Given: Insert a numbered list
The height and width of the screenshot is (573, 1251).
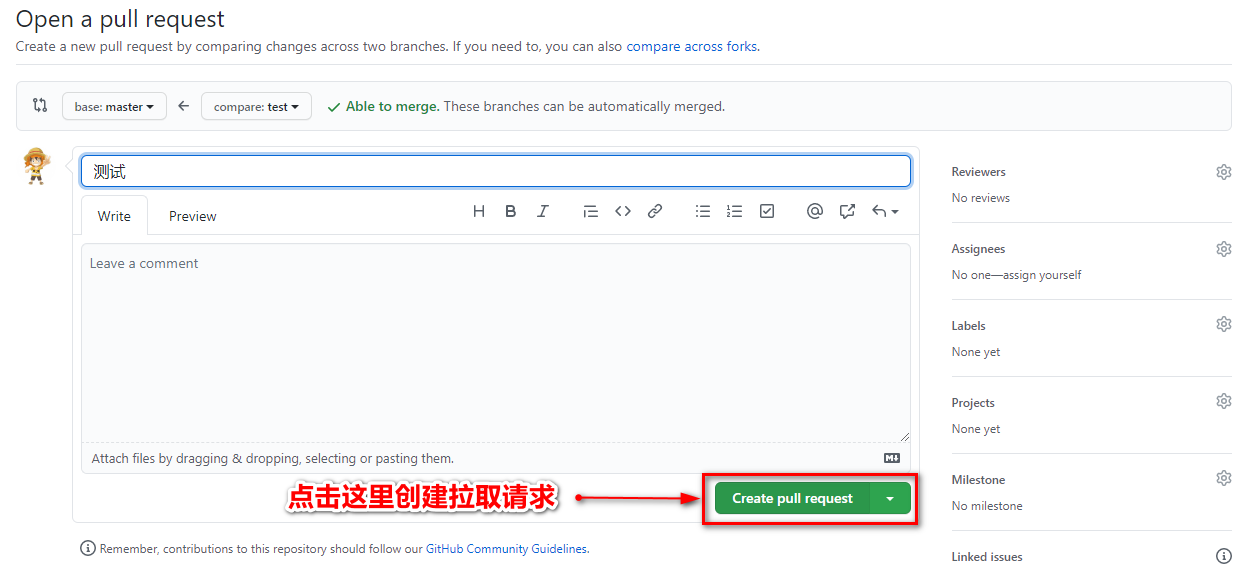Looking at the screenshot, I should pos(735,211).
